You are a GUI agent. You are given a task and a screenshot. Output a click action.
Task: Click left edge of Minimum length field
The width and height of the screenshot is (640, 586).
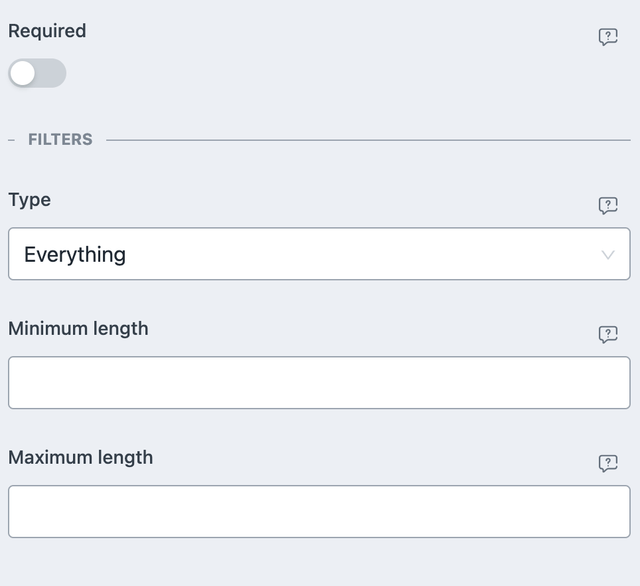20,383
